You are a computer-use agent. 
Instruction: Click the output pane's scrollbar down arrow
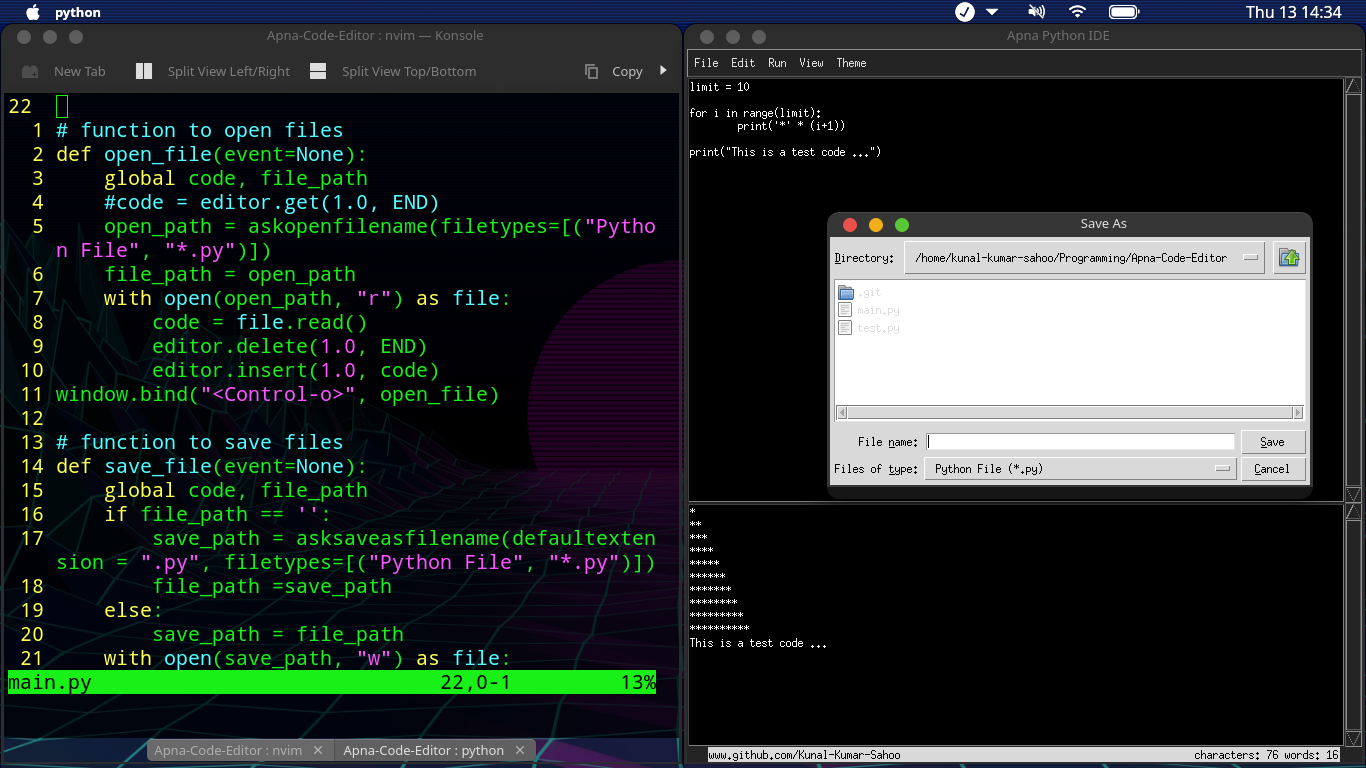coord(1353,739)
